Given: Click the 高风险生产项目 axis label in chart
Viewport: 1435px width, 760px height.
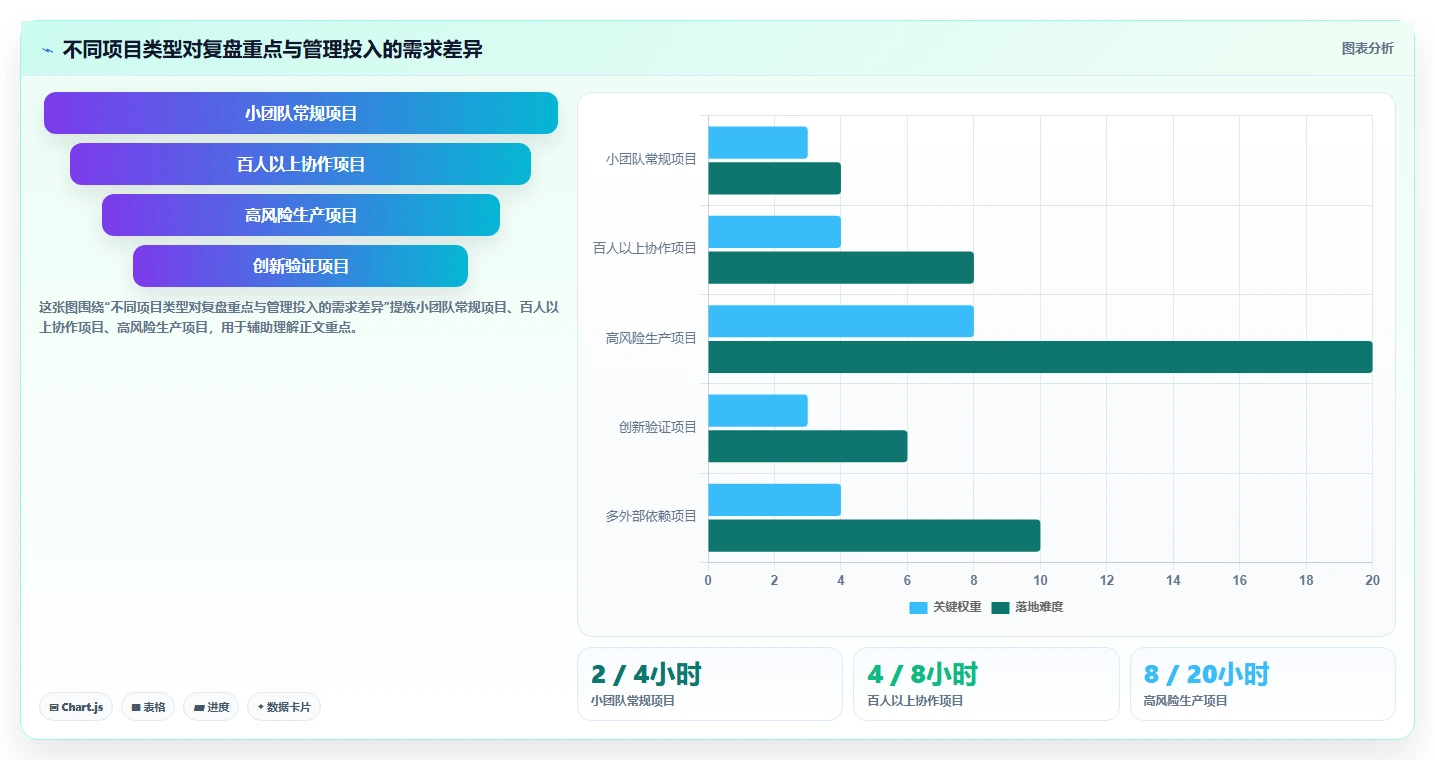Looking at the screenshot, I should (651, 339).
